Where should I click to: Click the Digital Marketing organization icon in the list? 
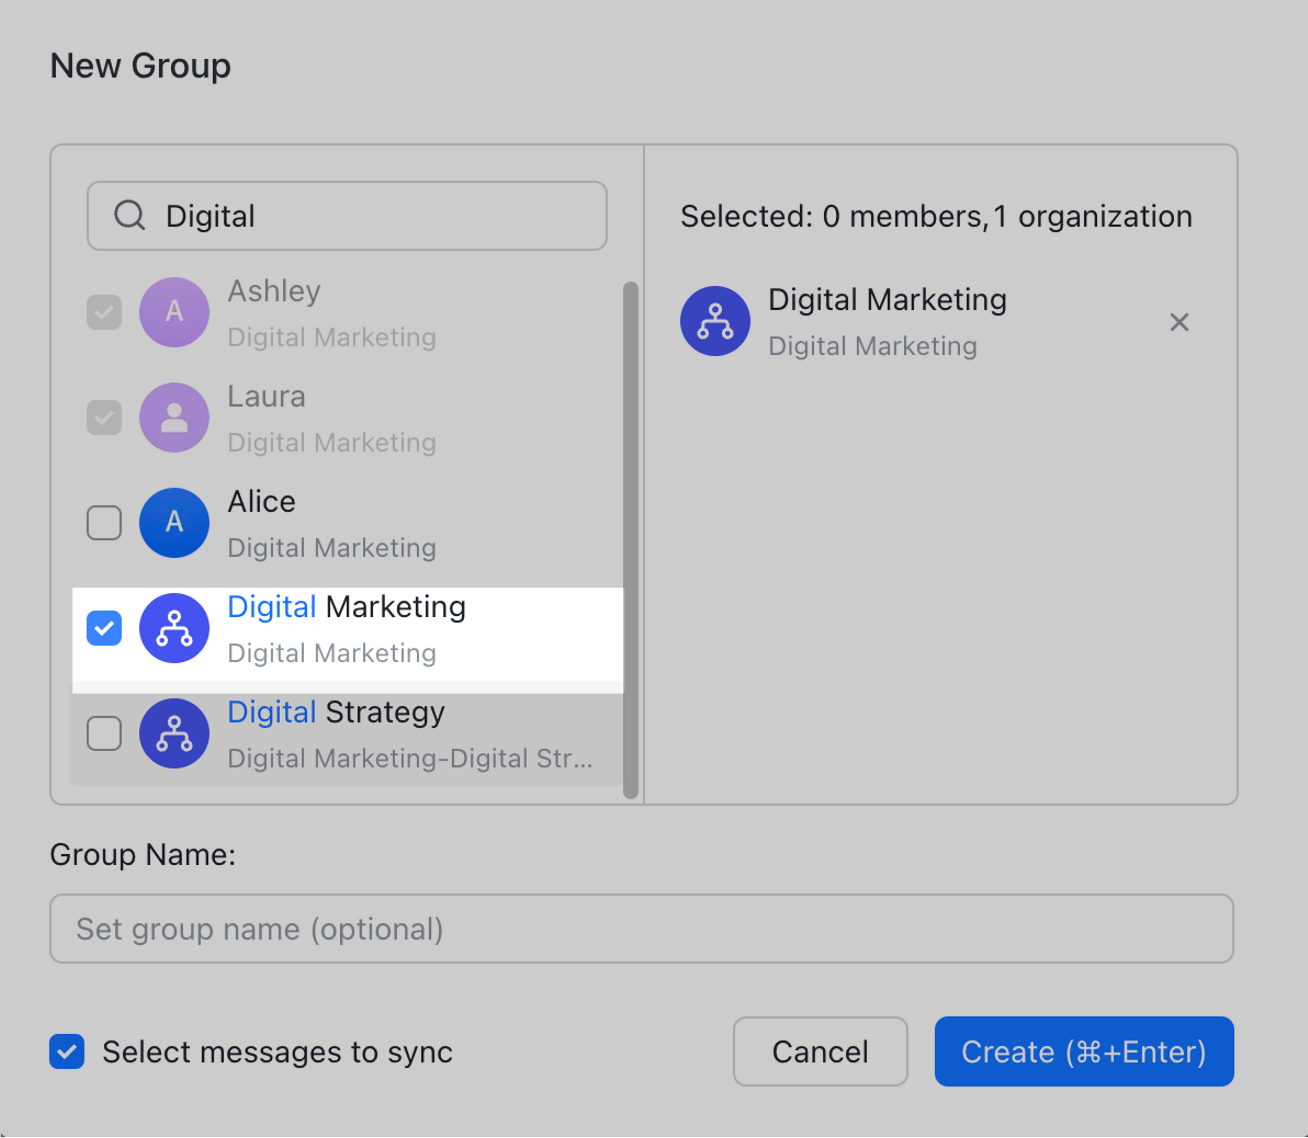[174, 628]
